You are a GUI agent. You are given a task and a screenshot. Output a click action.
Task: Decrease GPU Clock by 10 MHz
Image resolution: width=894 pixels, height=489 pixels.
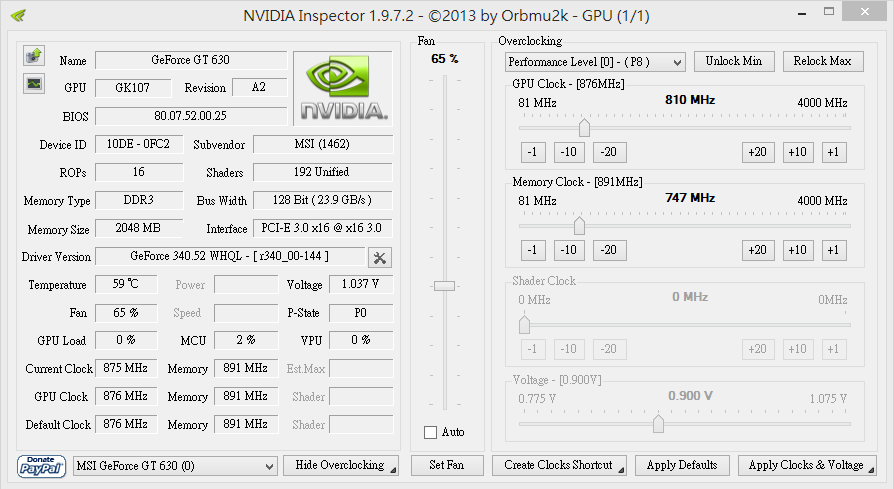569,152
